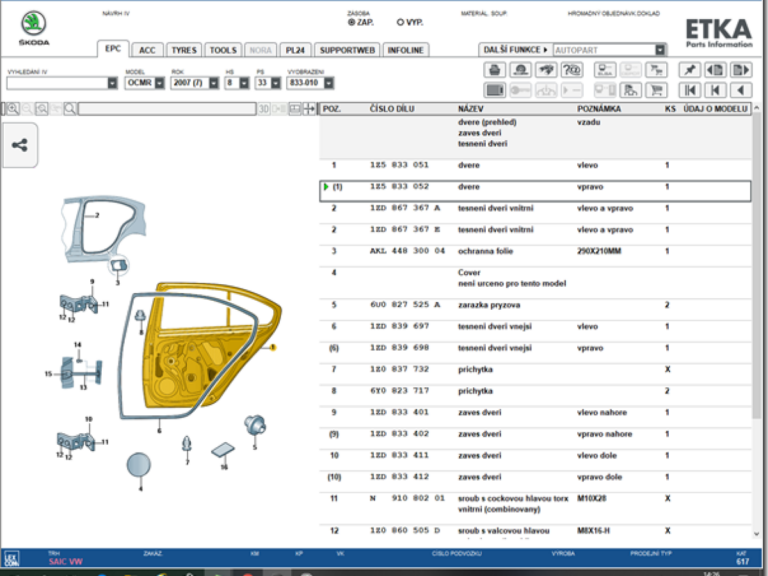Open the AUTOPART dropdown arrow
This screenshot has height=576, width=768.
click(x=660, y=49)
